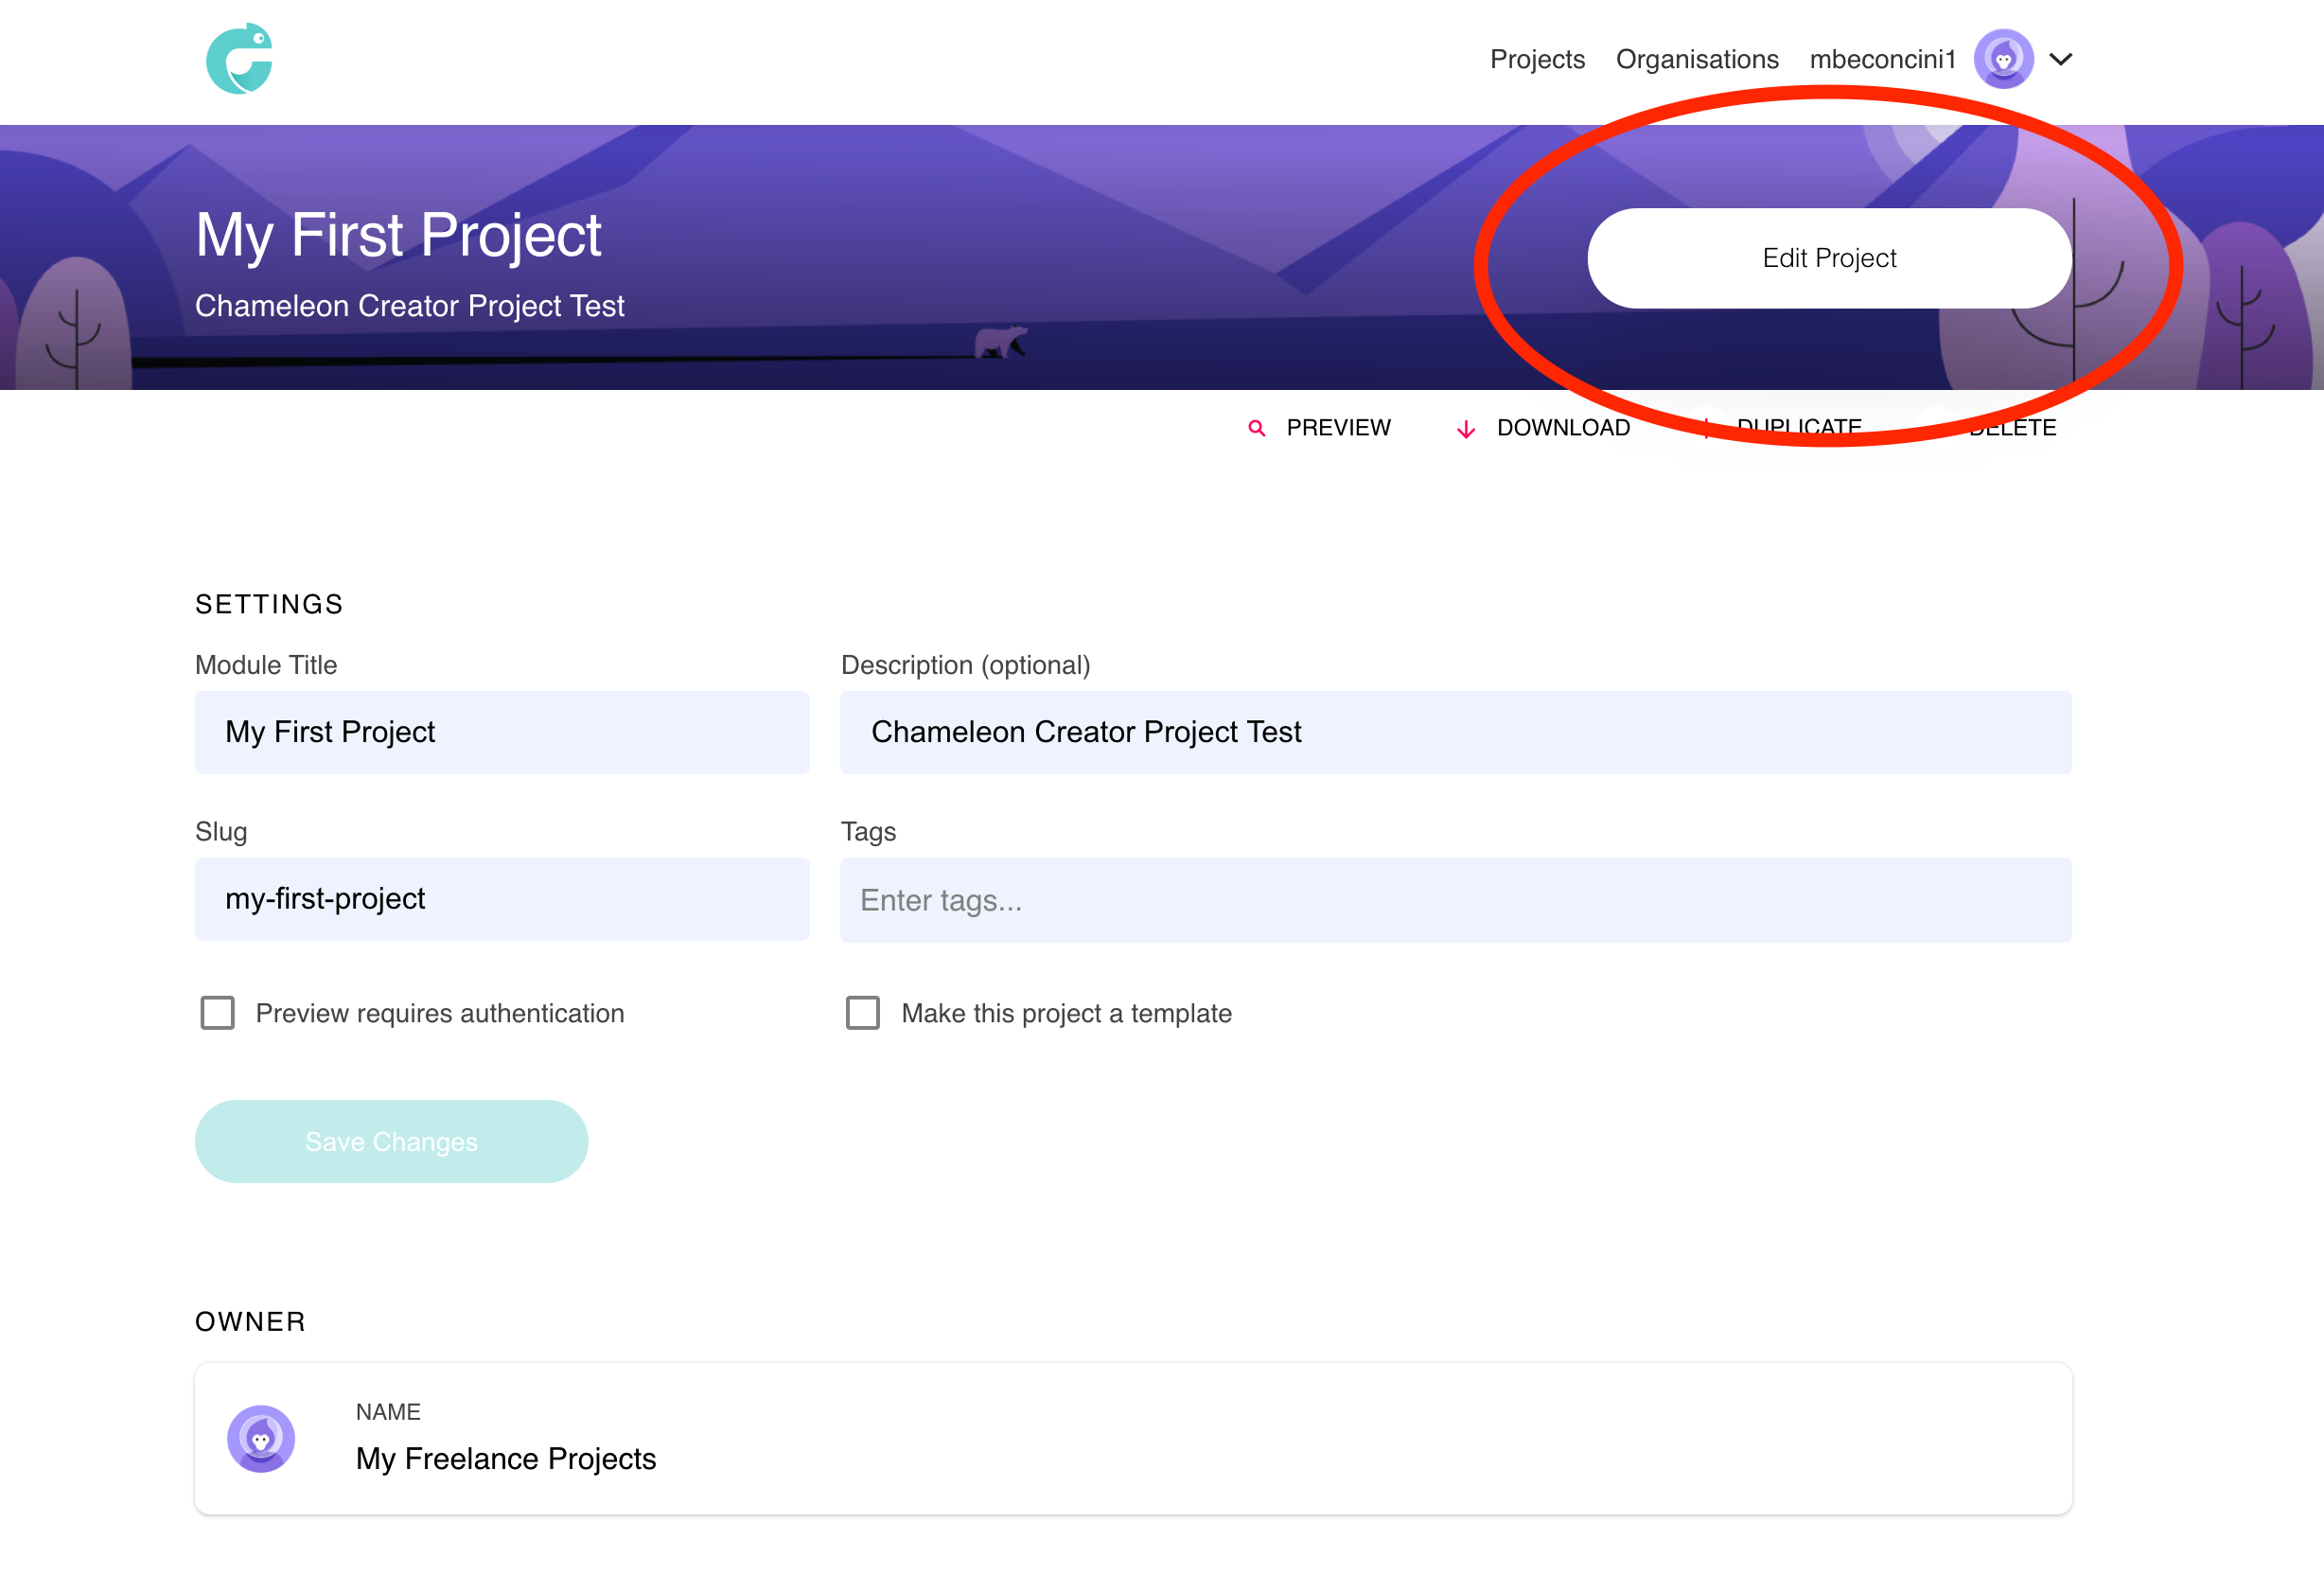Click the Preview magnifier icon
Image resolution: width=2324 pixels, height=1575 pixels.
coord(1256,428)
